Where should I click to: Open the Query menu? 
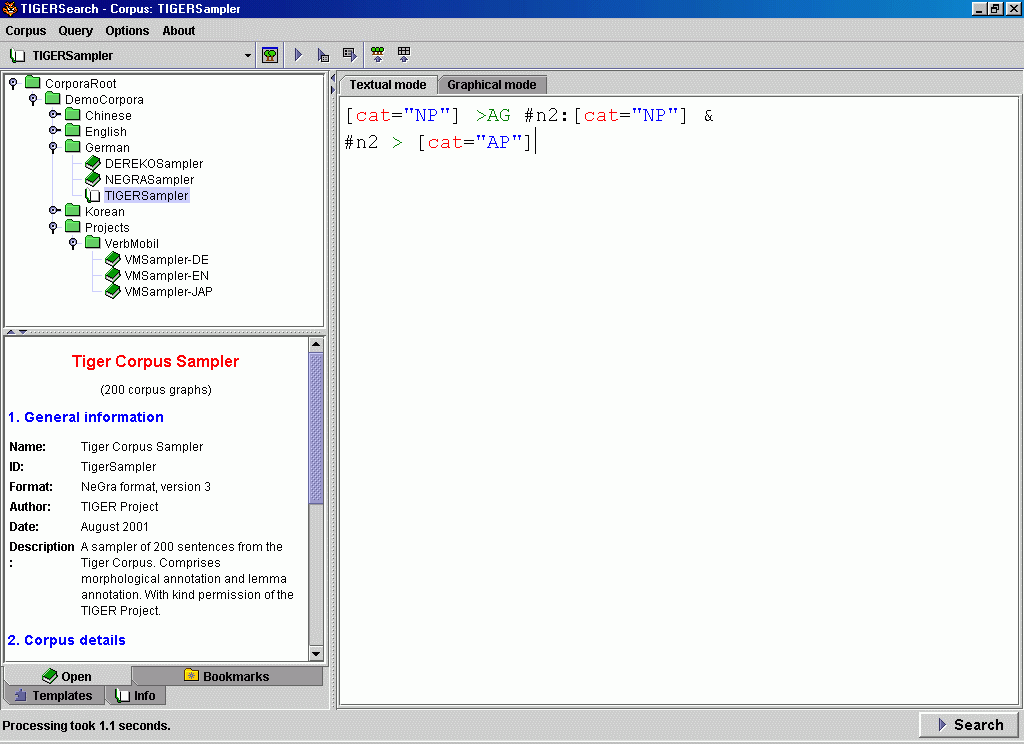tap(76, 31)
